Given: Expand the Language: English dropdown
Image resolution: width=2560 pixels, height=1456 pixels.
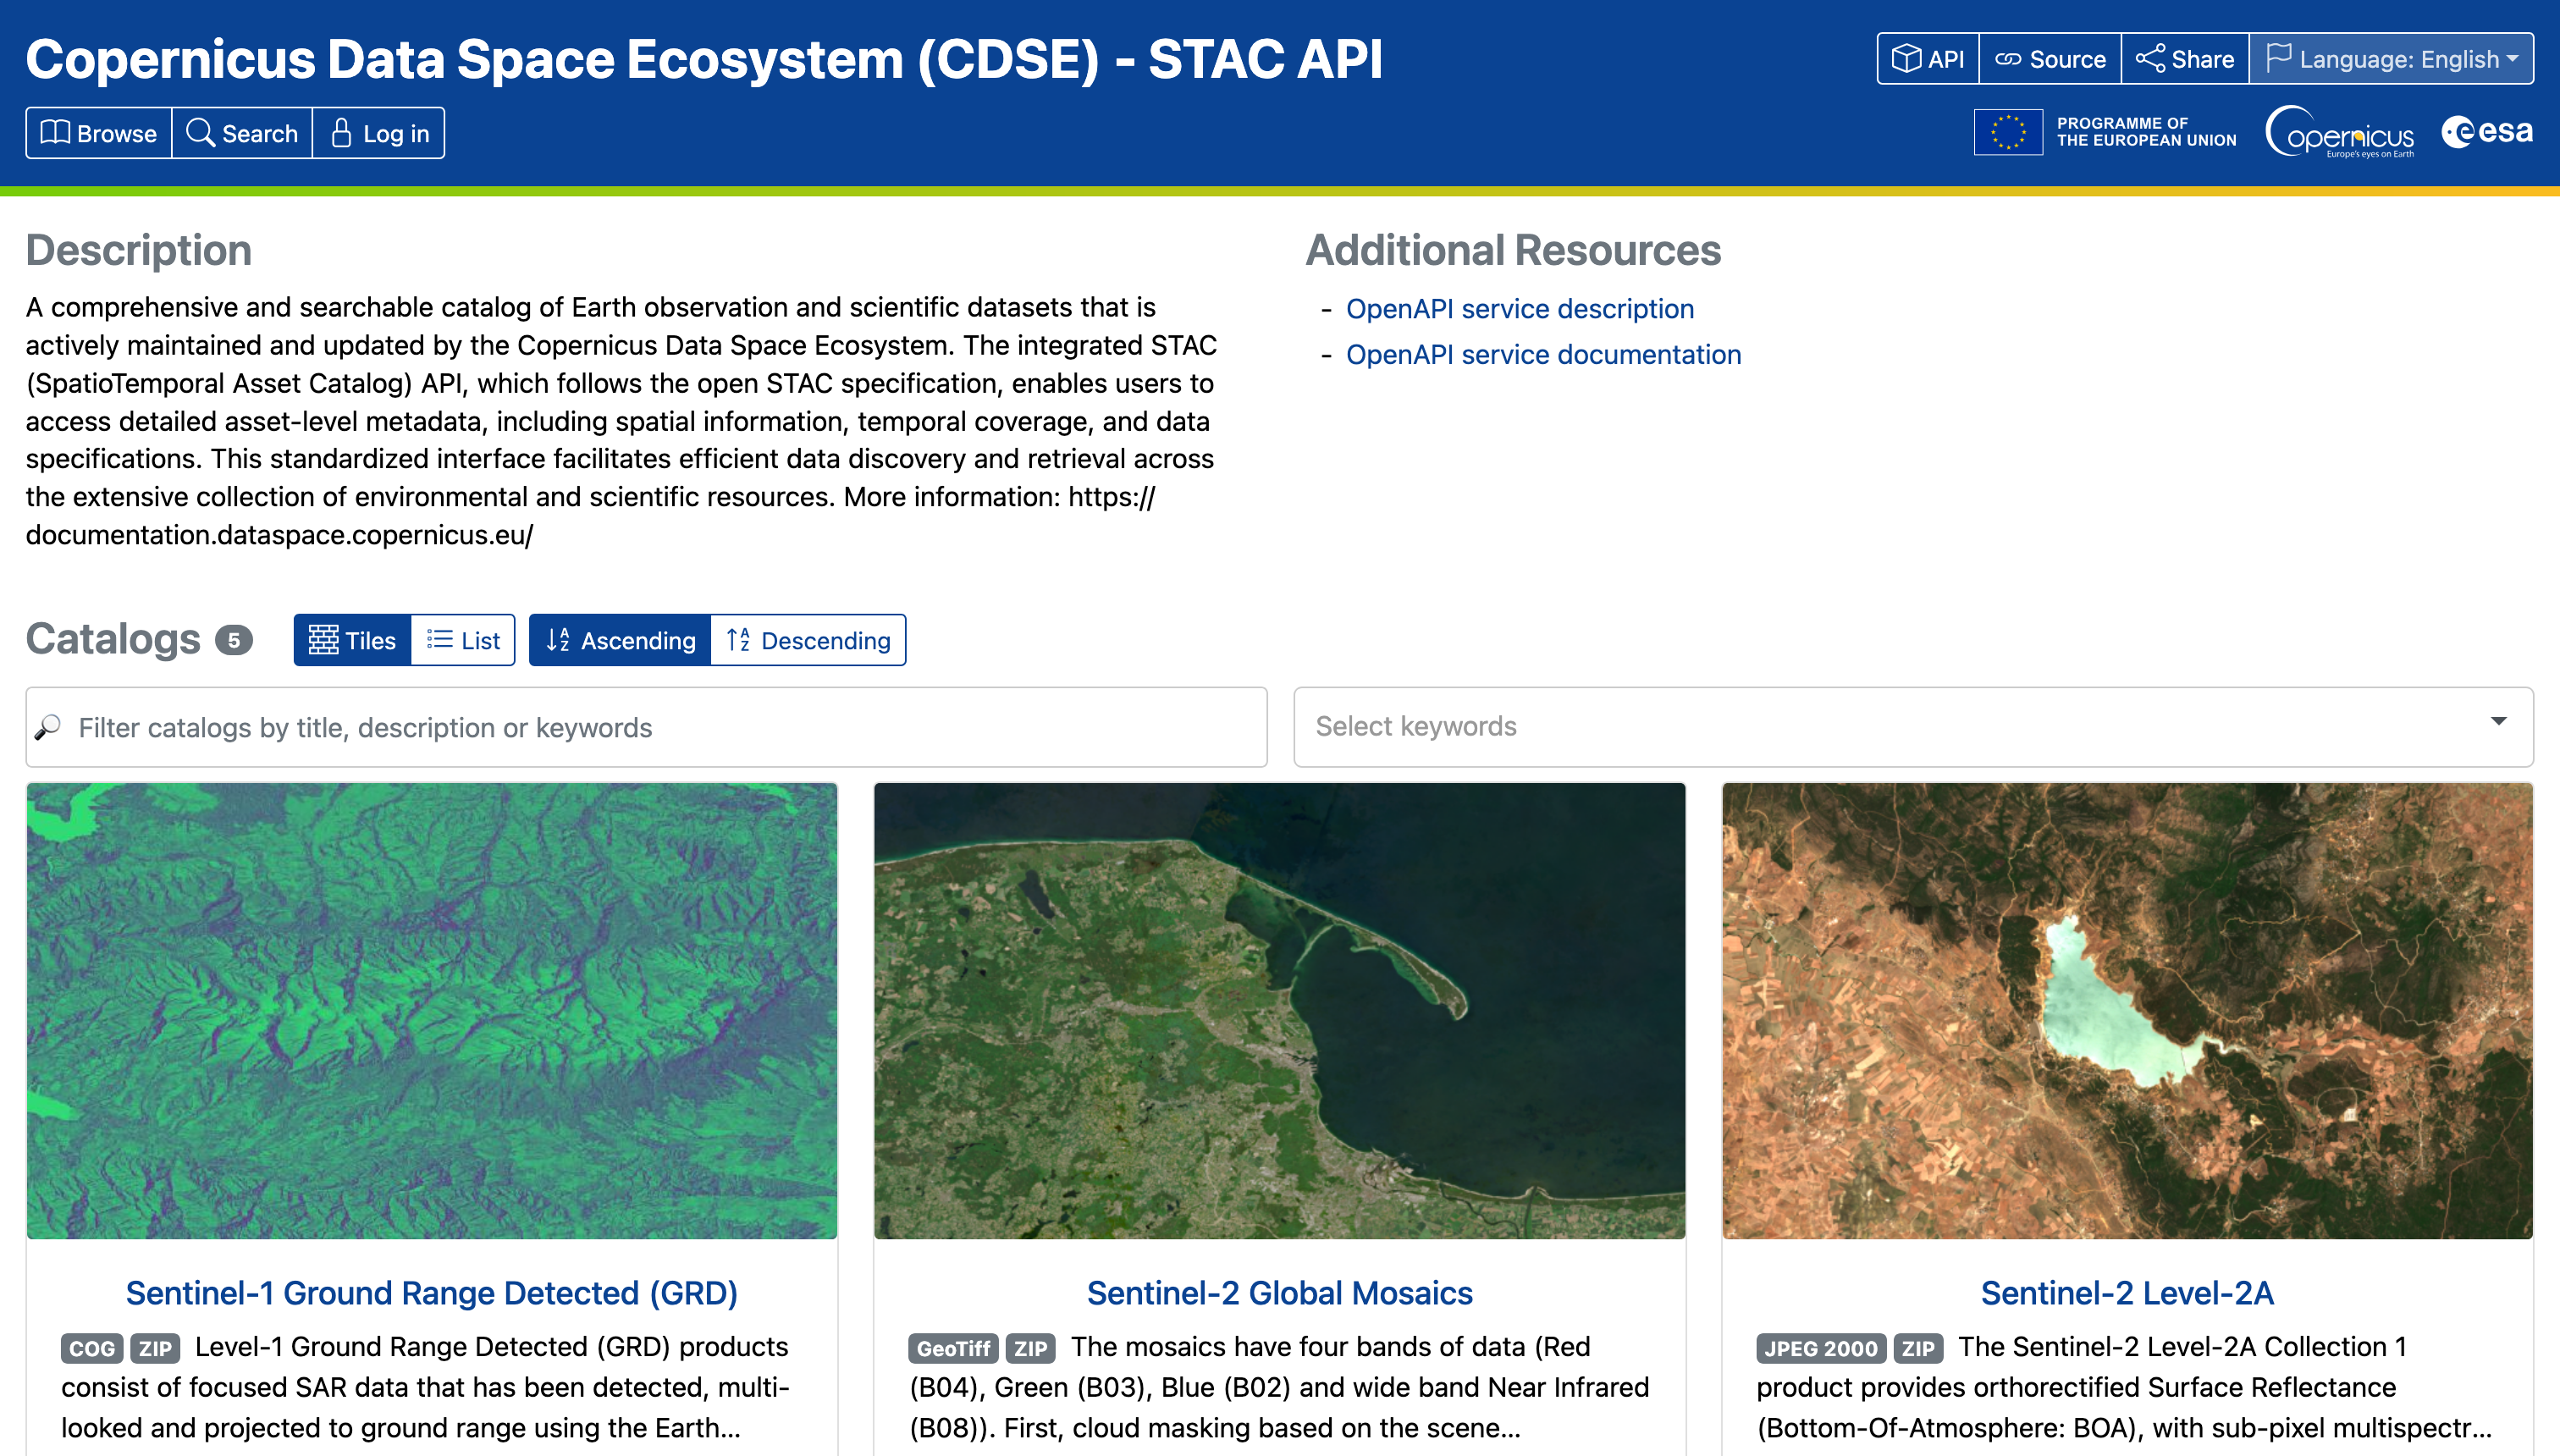Looking at the screenshot, I should [x=2392, y=59].
